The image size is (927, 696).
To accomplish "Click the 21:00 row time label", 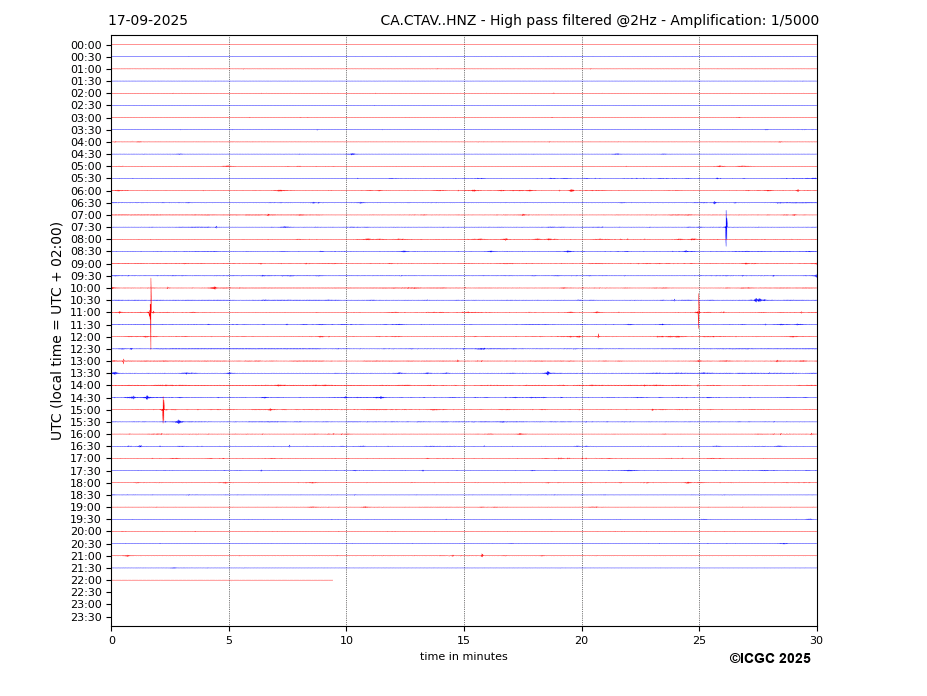I will point(86,556).
